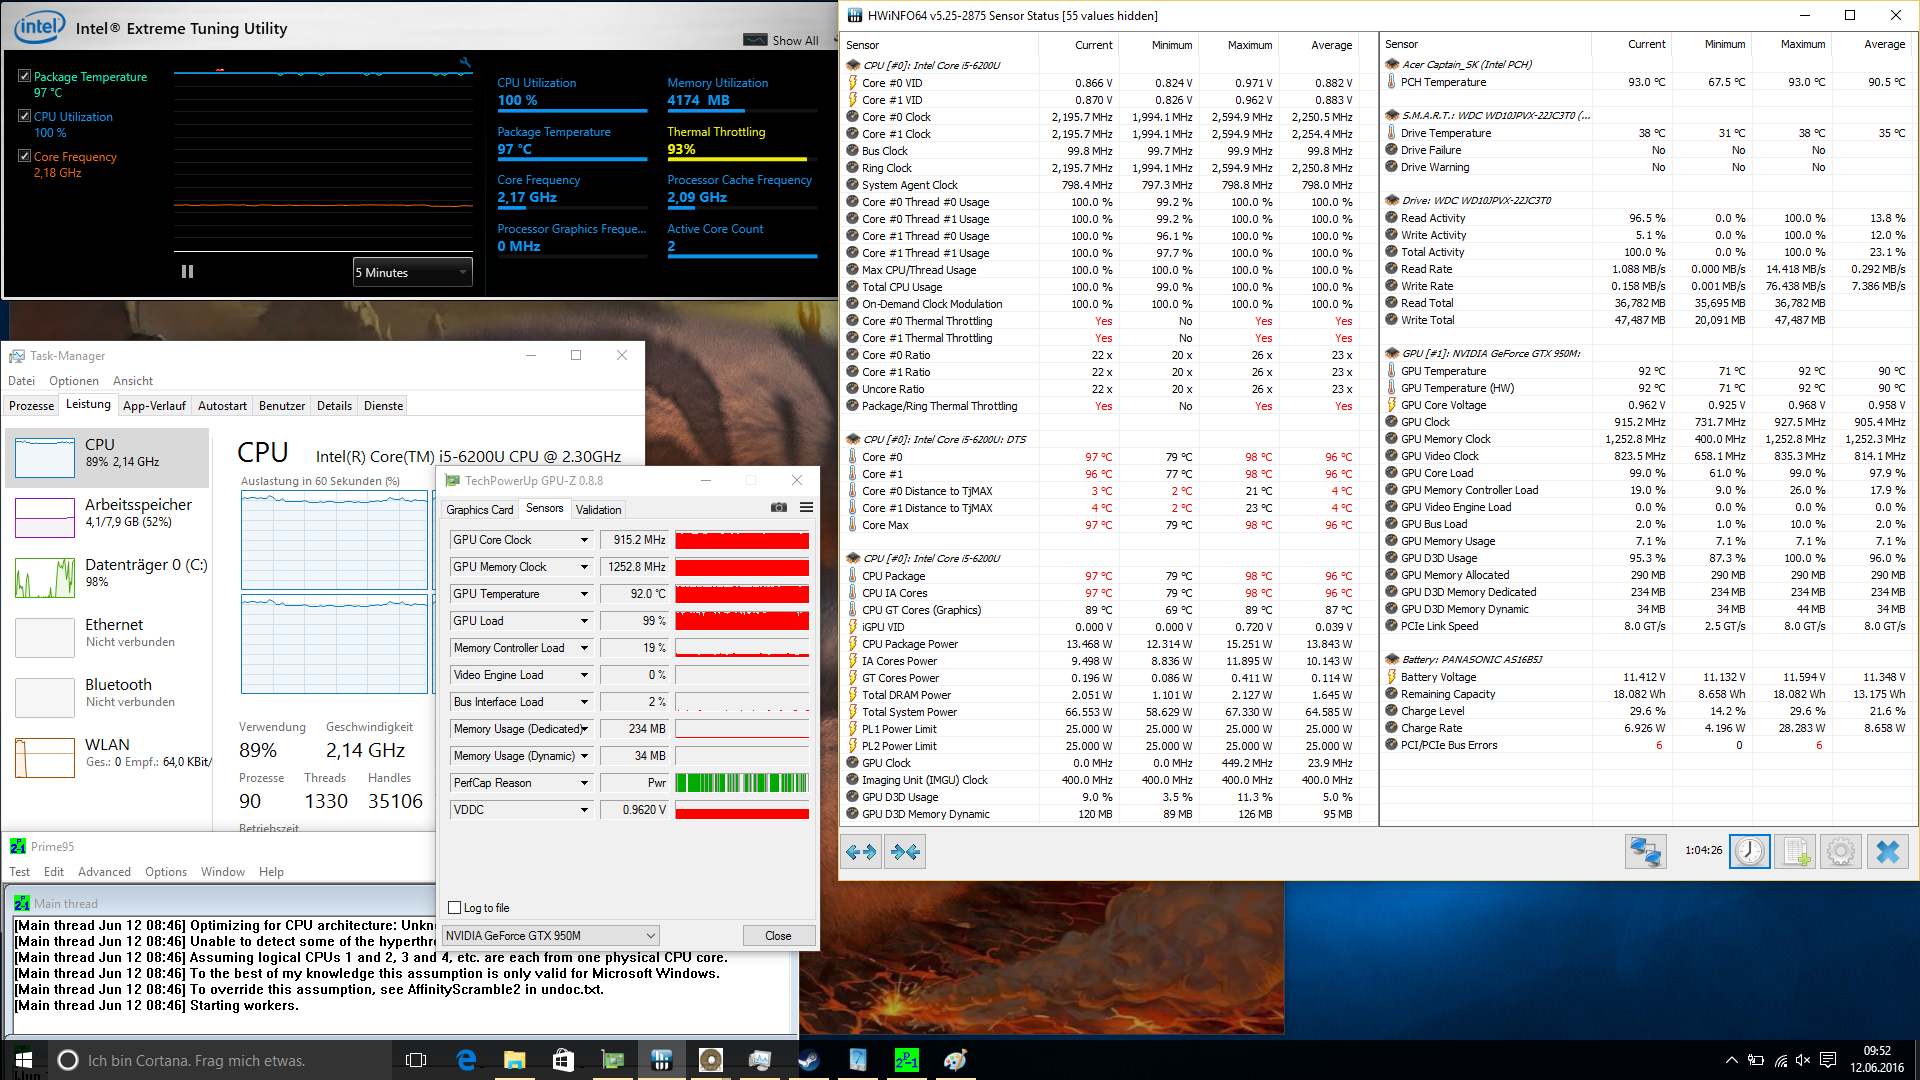The height and width of the screenshot is (1080, 1920).
Task: Toggle CPU Utilization checkbox in XTU
Action: pos(24,116)
